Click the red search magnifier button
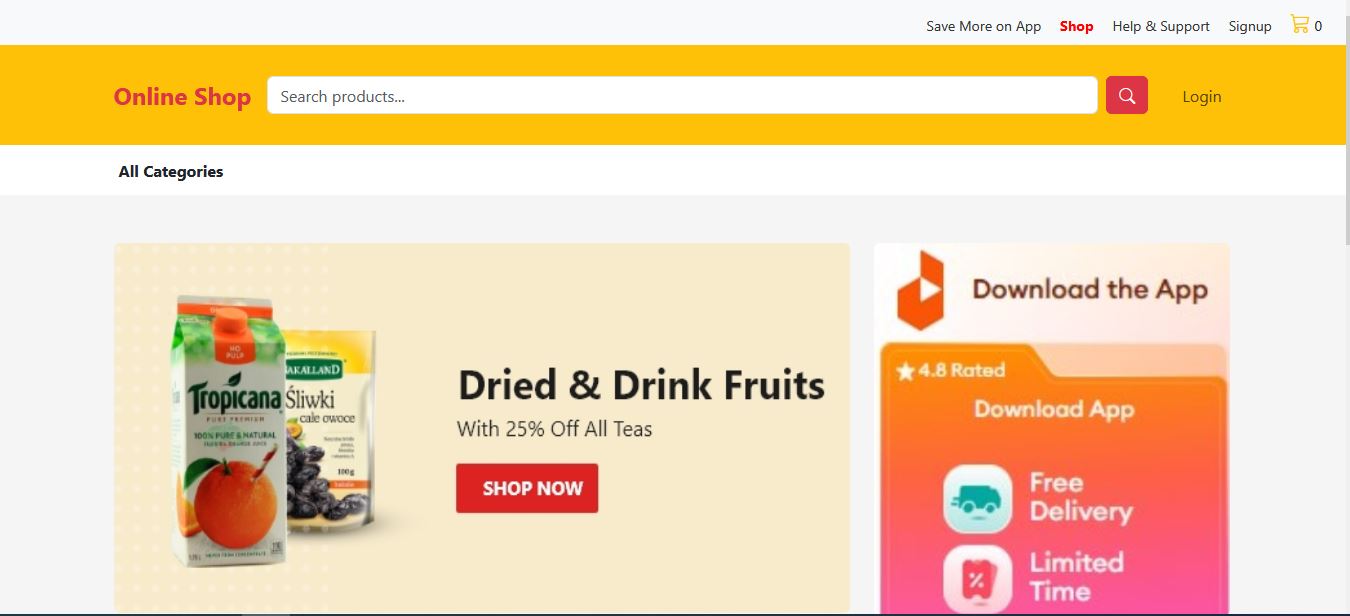Screen dimensions: 1350x616 (1126, 95)
